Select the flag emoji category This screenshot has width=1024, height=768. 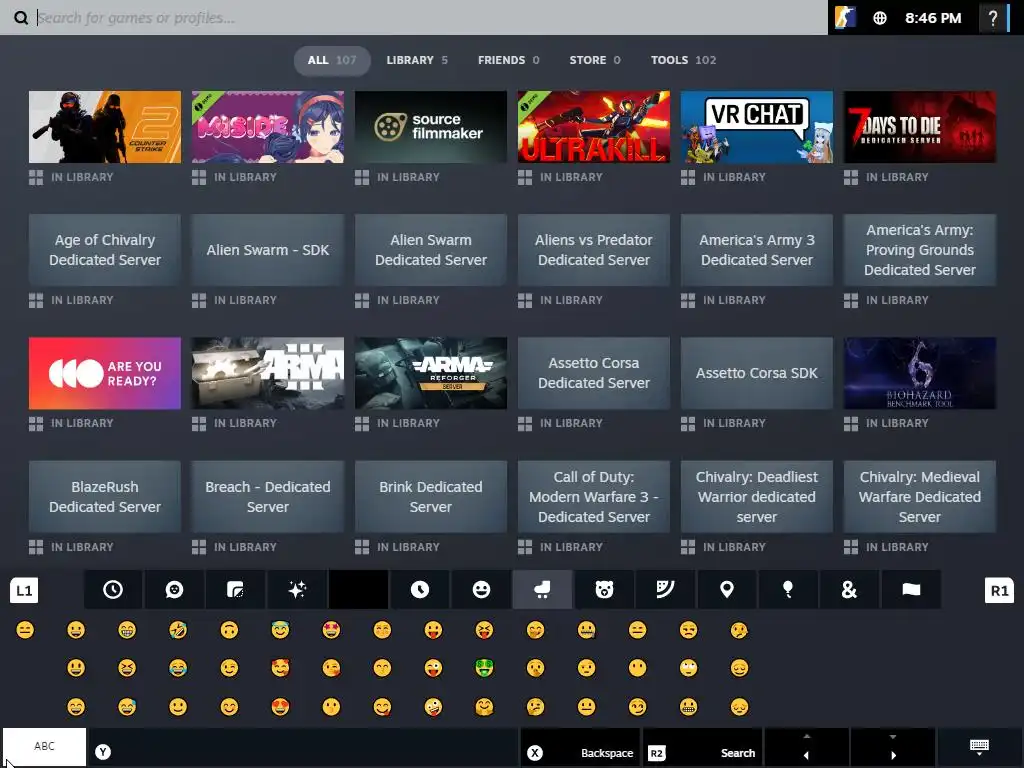911,590
